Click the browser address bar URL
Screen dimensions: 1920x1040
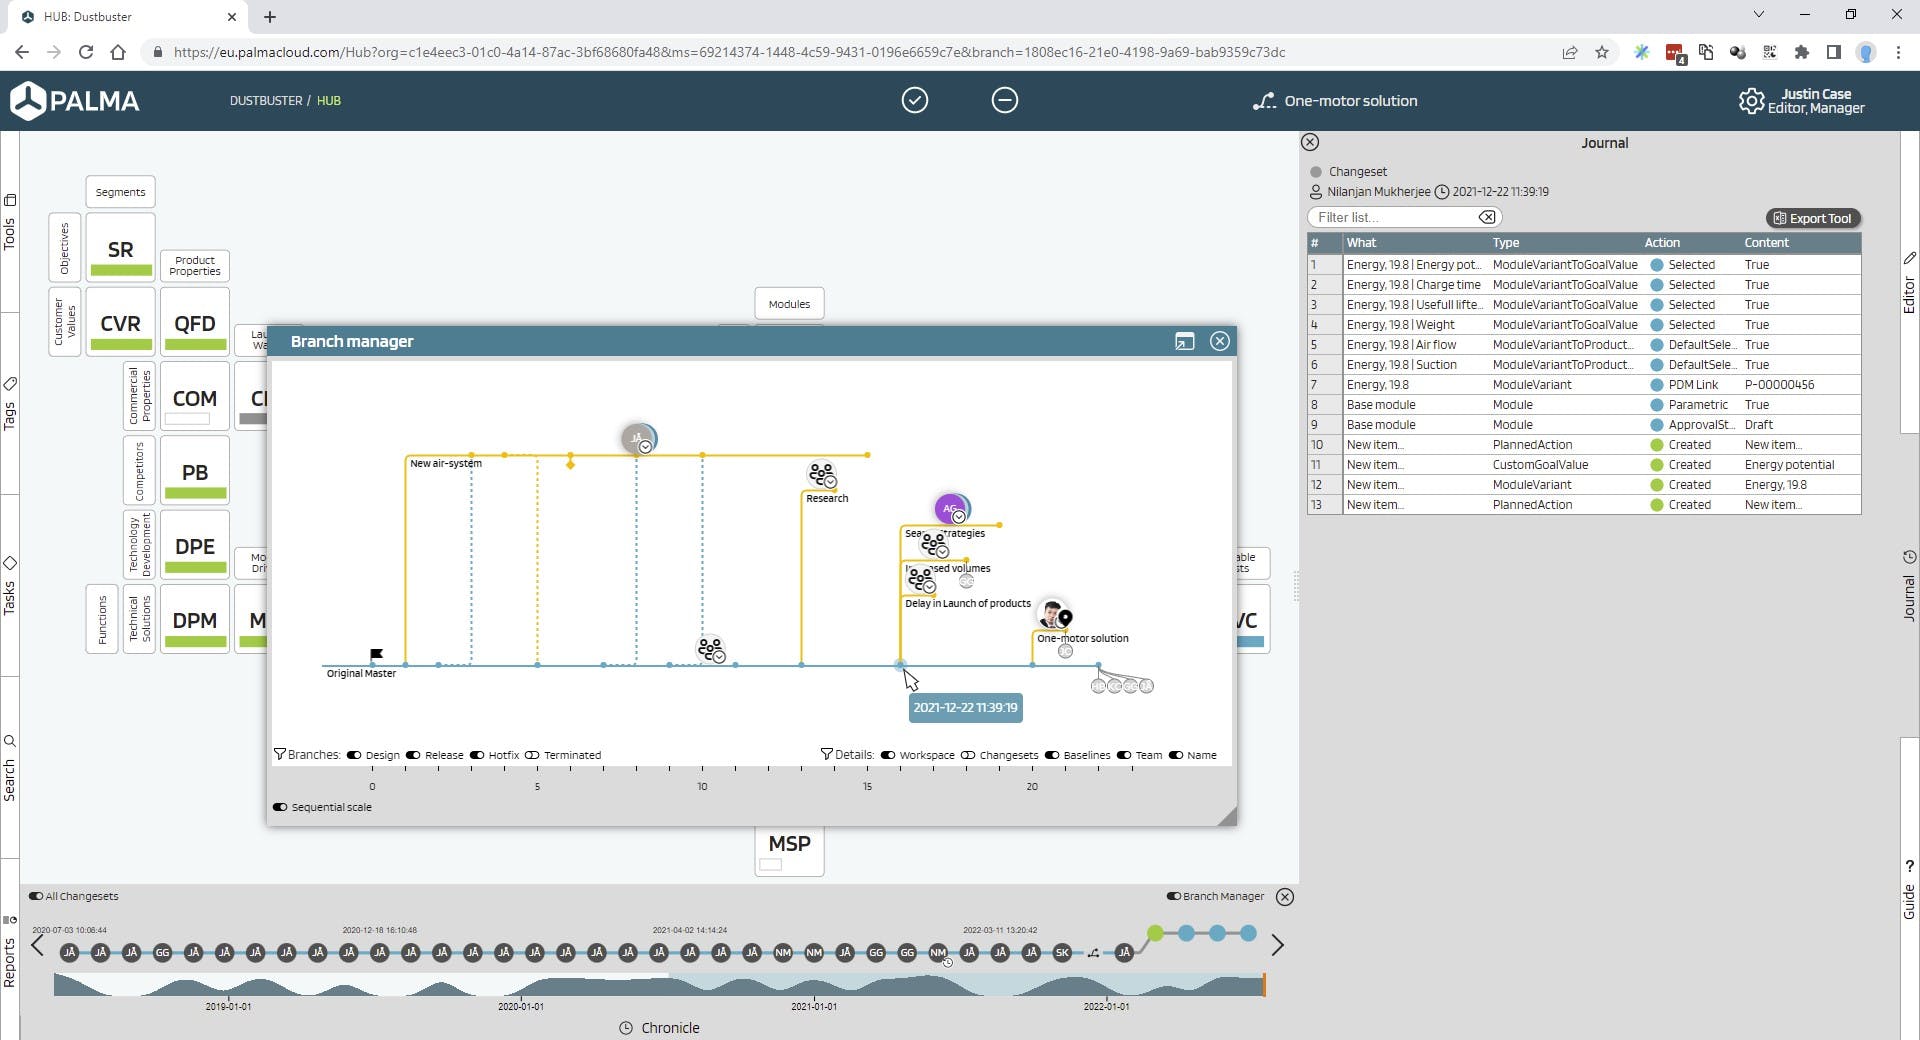[729, 52]
